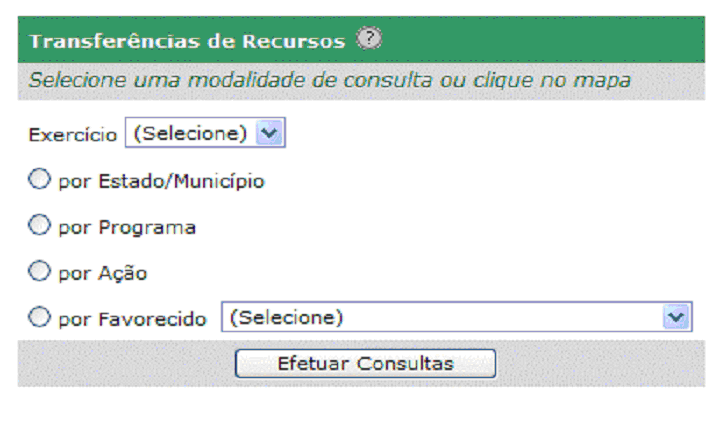This screenshot has width=711, height=429.
Task: Choose the por Programa radio option
Action: [39, 226]
